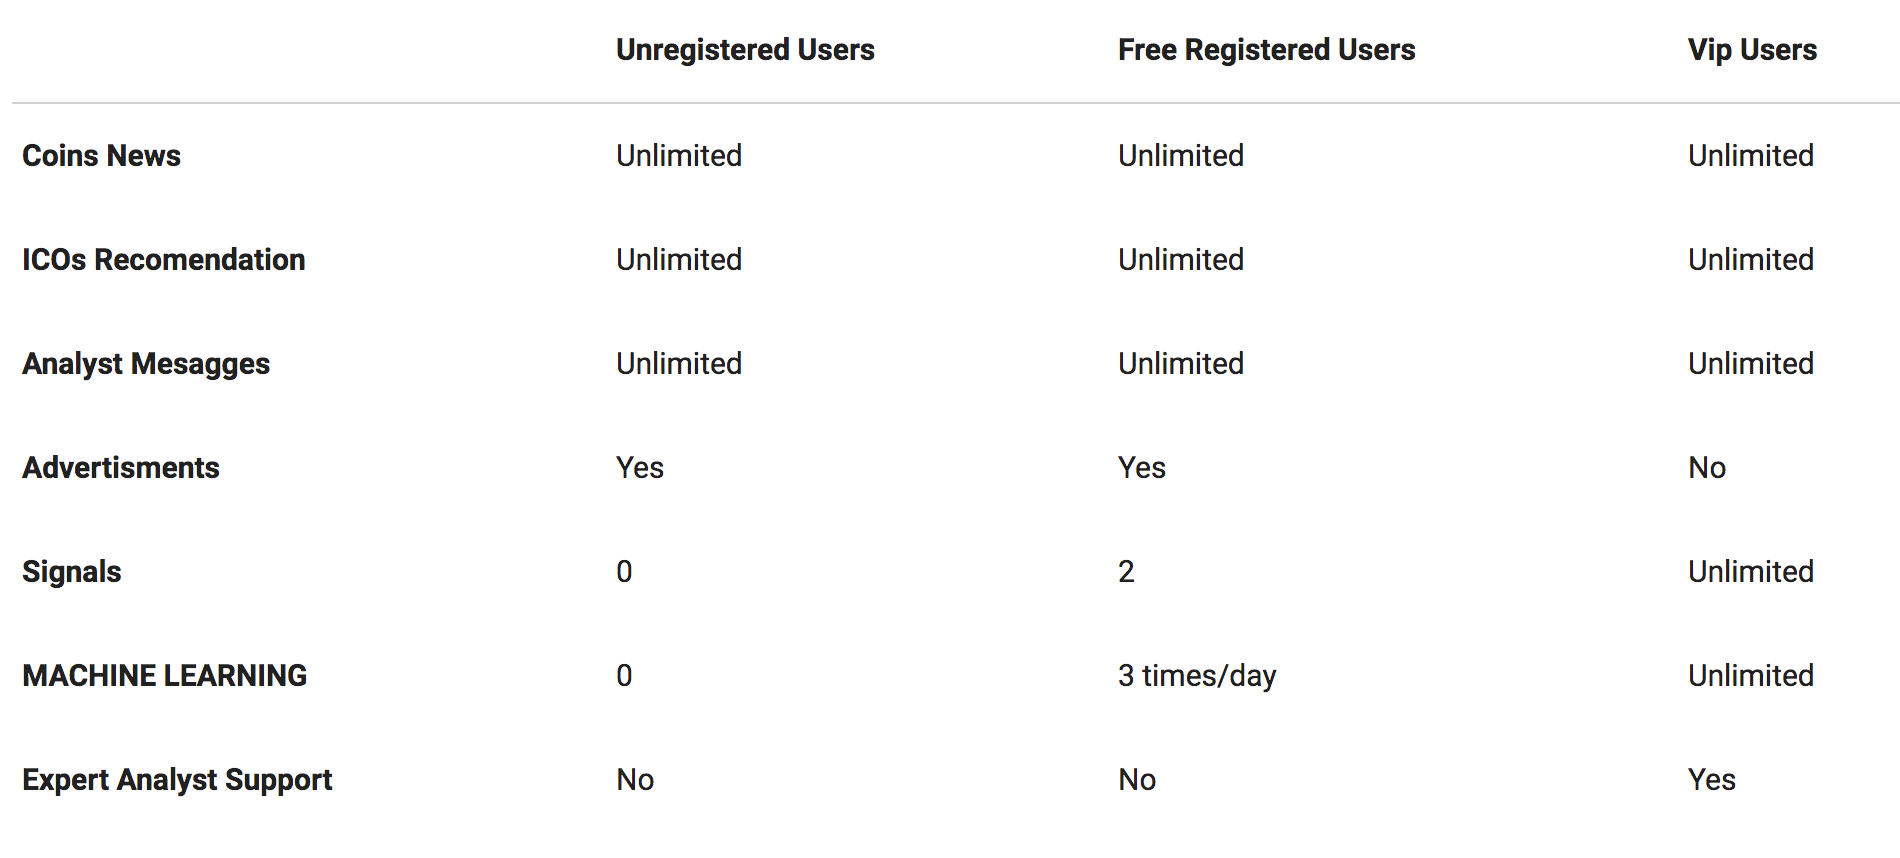Click Free Registered Users Unlimited for ICOs Recomendation
Viewport: 1900px width, 858px height.
(x=1181, y=260)
